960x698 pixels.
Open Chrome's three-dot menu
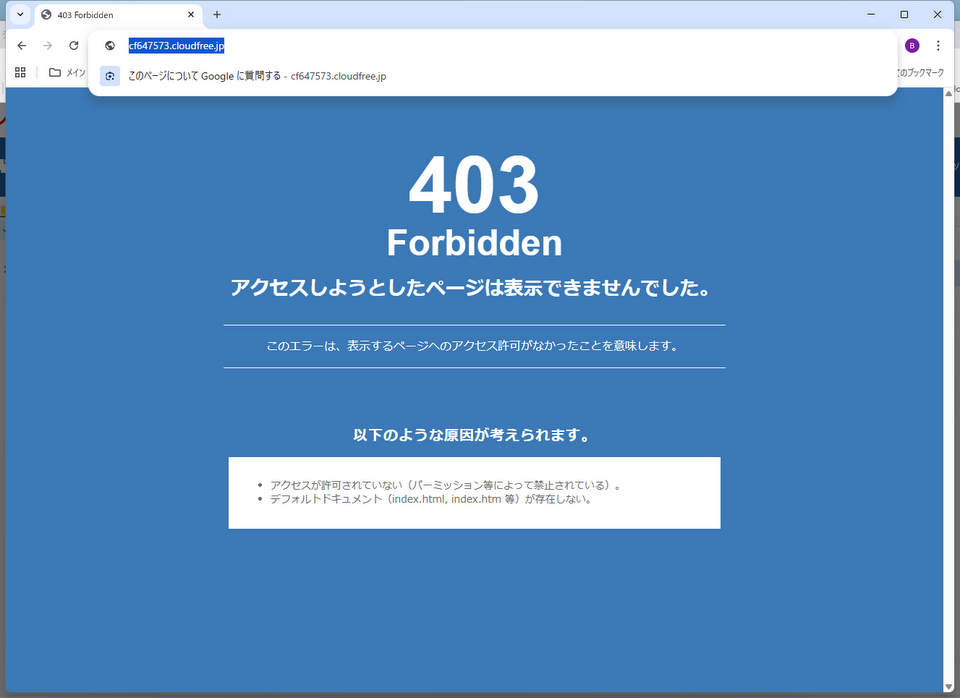(938, 46)
